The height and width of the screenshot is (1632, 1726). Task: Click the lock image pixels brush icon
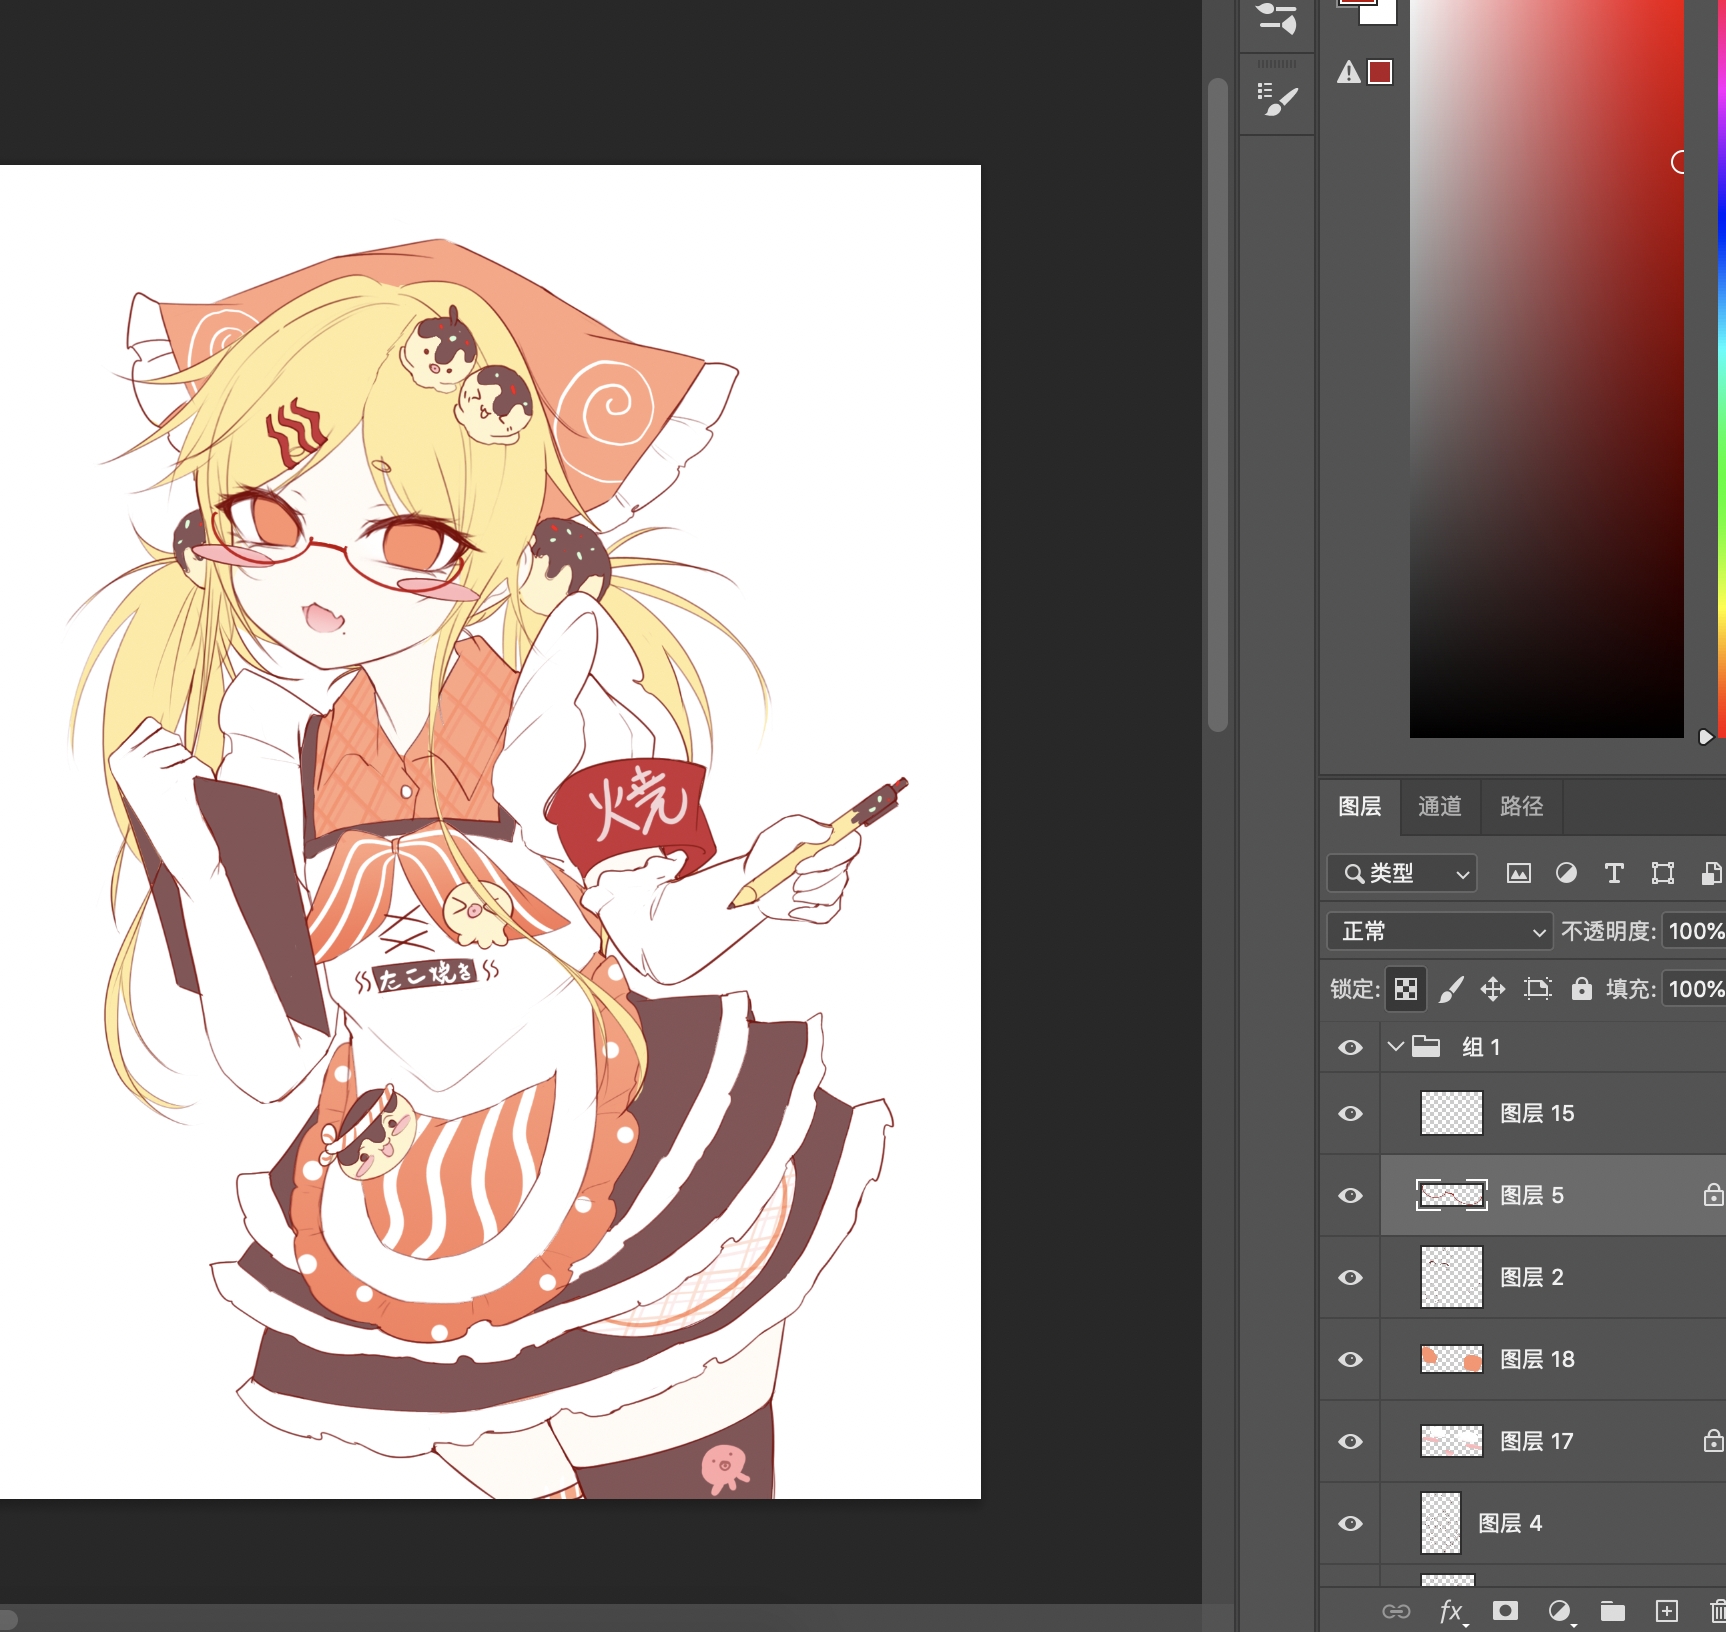pos(1450,989)
